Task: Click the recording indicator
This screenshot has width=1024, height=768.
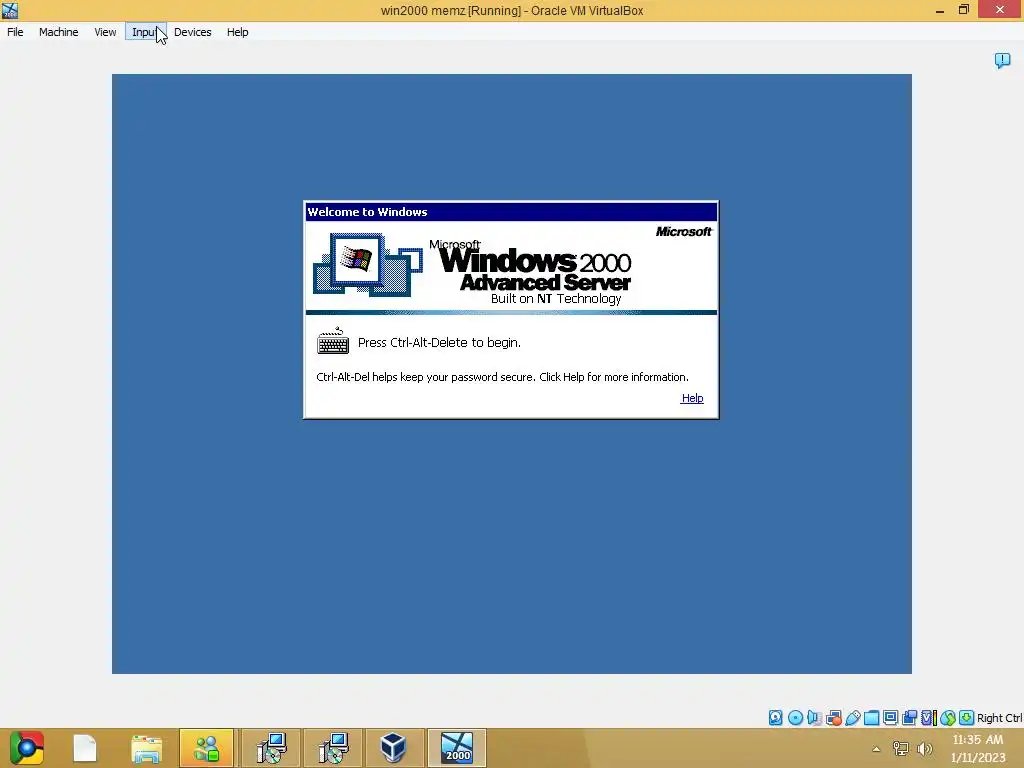Action: pos(909,718)
